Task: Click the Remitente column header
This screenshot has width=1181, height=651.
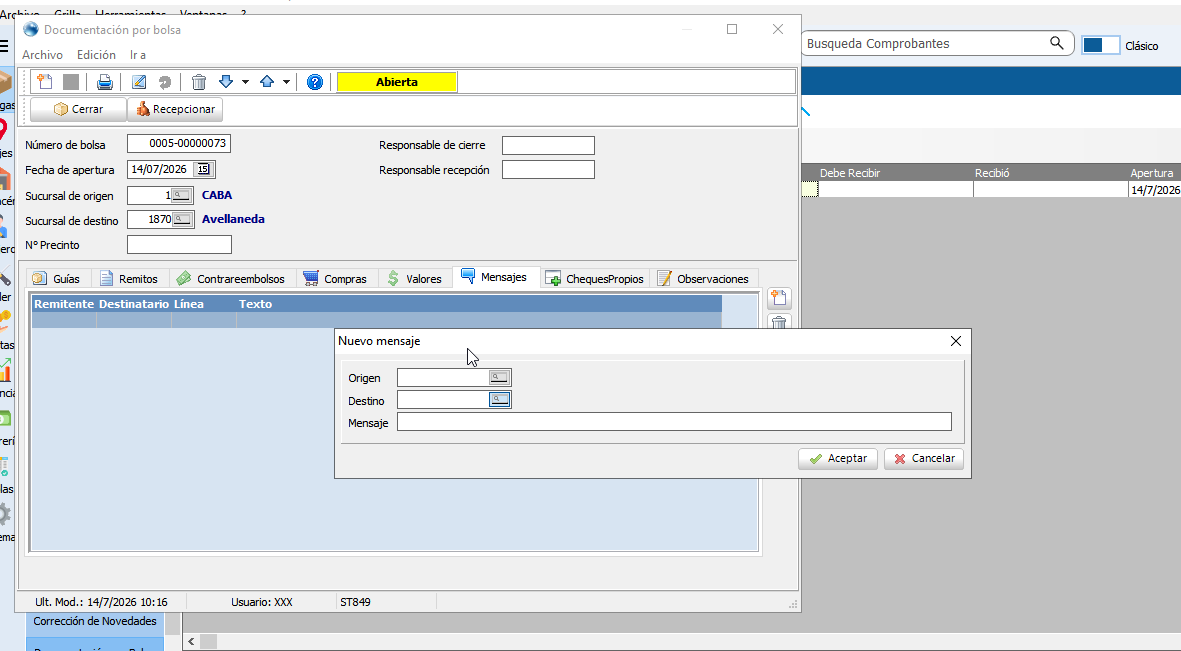Action: click(x=64, y=304)
